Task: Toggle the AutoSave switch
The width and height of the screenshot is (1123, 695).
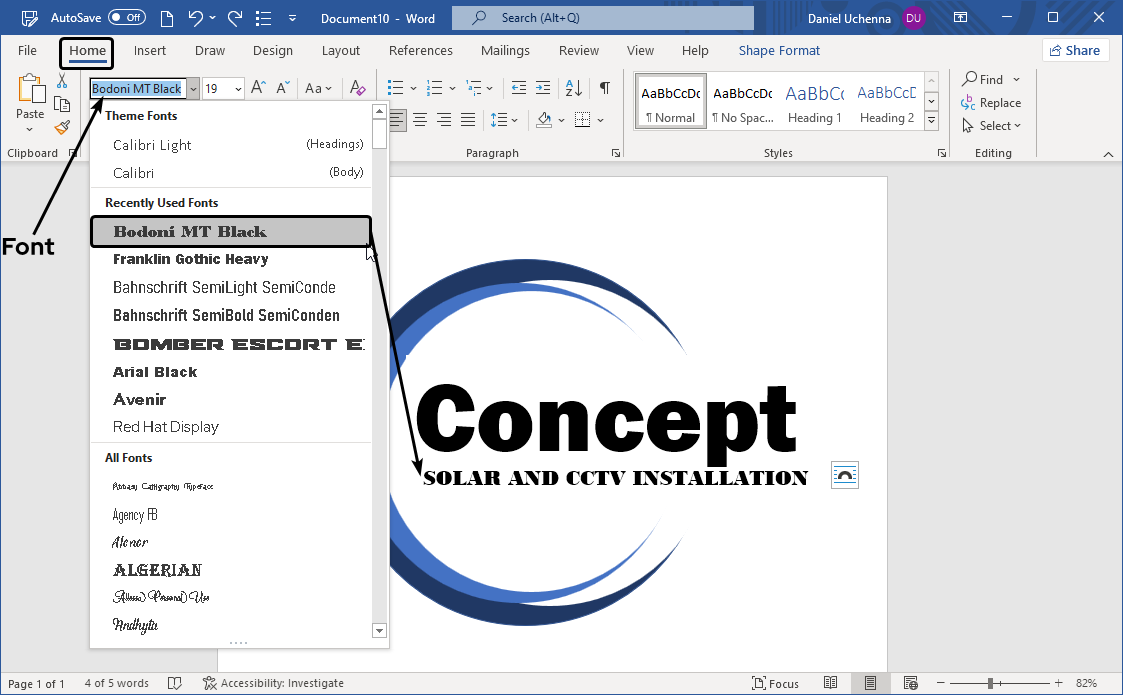Action: click(127, 18)
